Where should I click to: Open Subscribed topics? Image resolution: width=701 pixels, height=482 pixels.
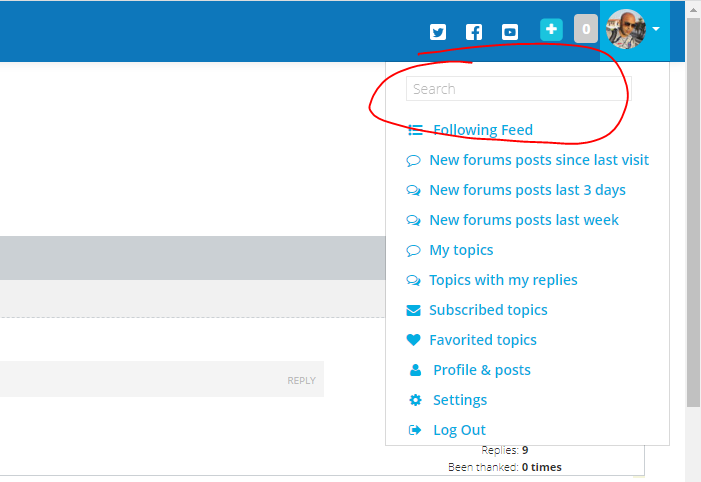(x=488, y=310)
